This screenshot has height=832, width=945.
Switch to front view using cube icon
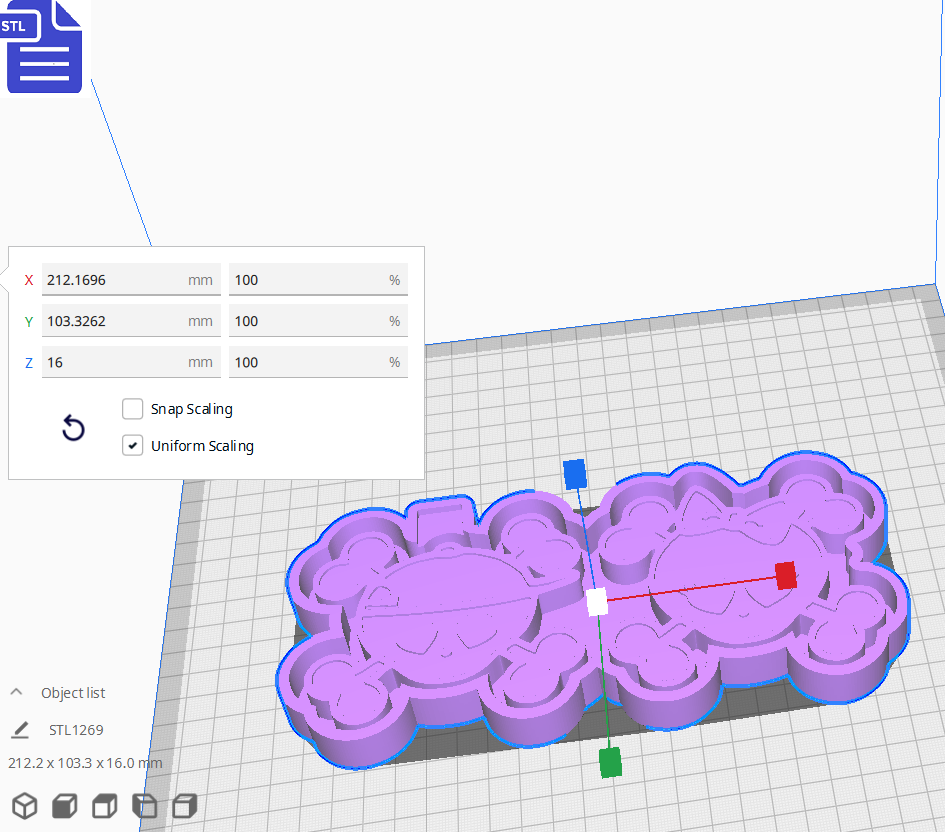(65, 806)
